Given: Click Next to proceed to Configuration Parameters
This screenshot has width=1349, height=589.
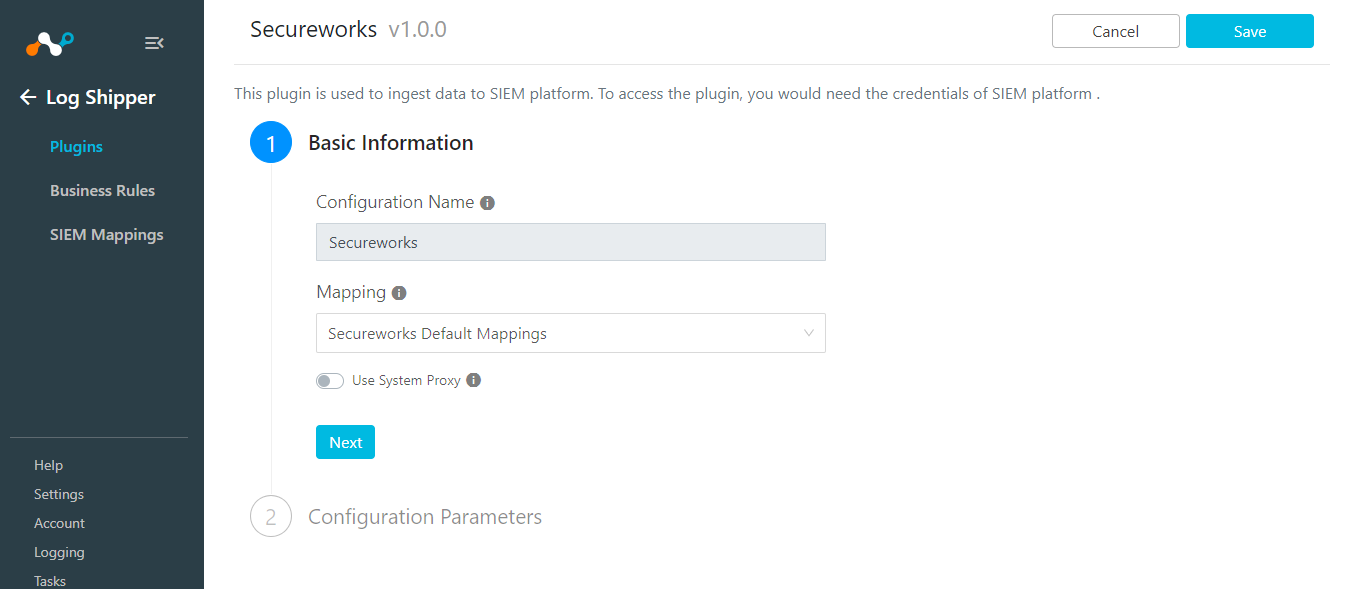Looking at the screenshot, I should (345, 441).
